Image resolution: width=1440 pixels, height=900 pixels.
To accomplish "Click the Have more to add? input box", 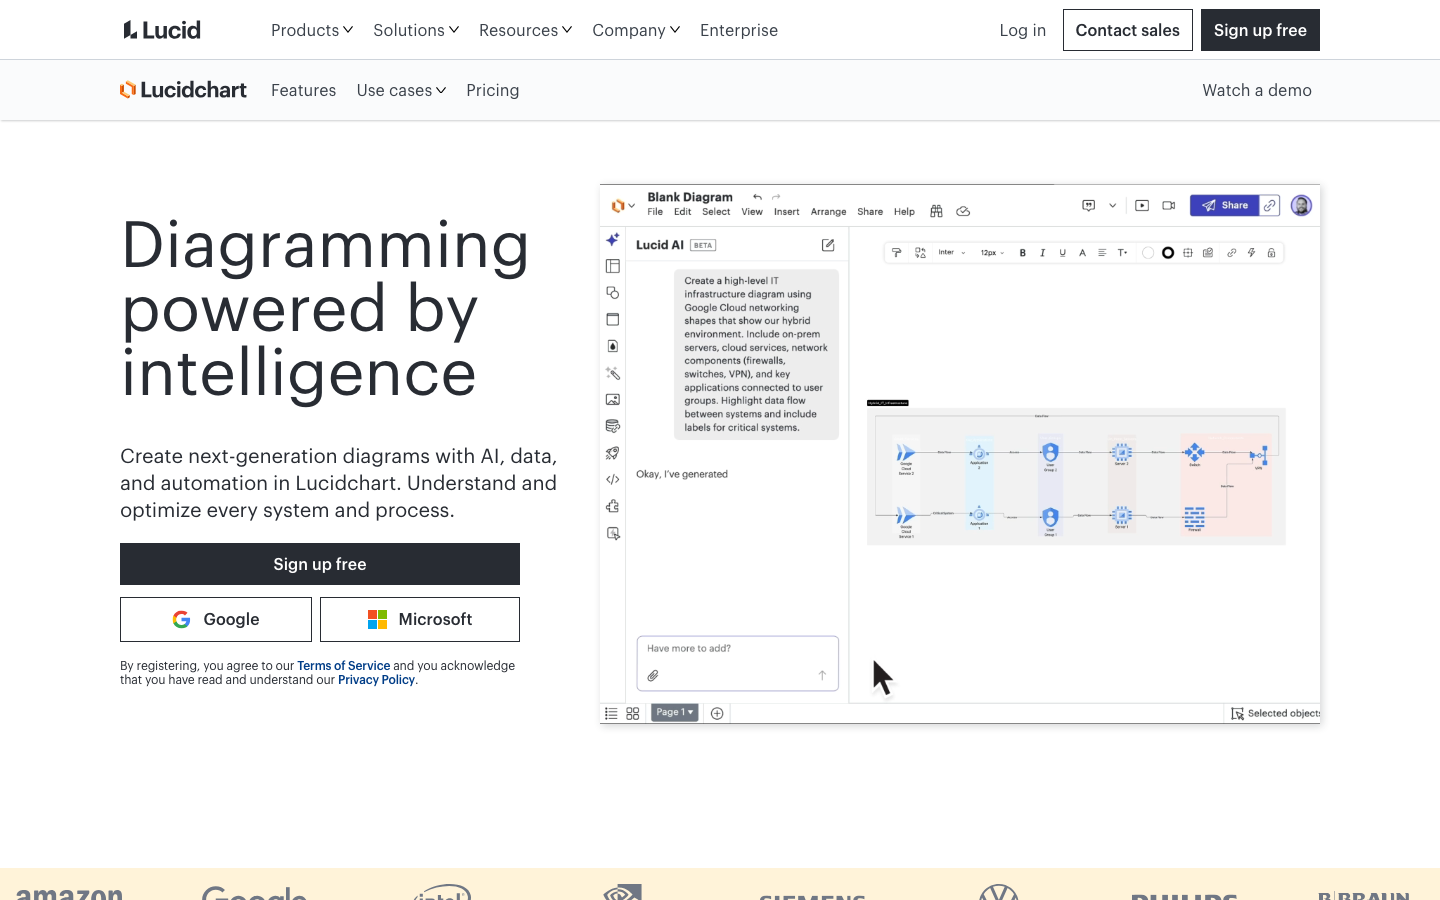I will (738, 663).
